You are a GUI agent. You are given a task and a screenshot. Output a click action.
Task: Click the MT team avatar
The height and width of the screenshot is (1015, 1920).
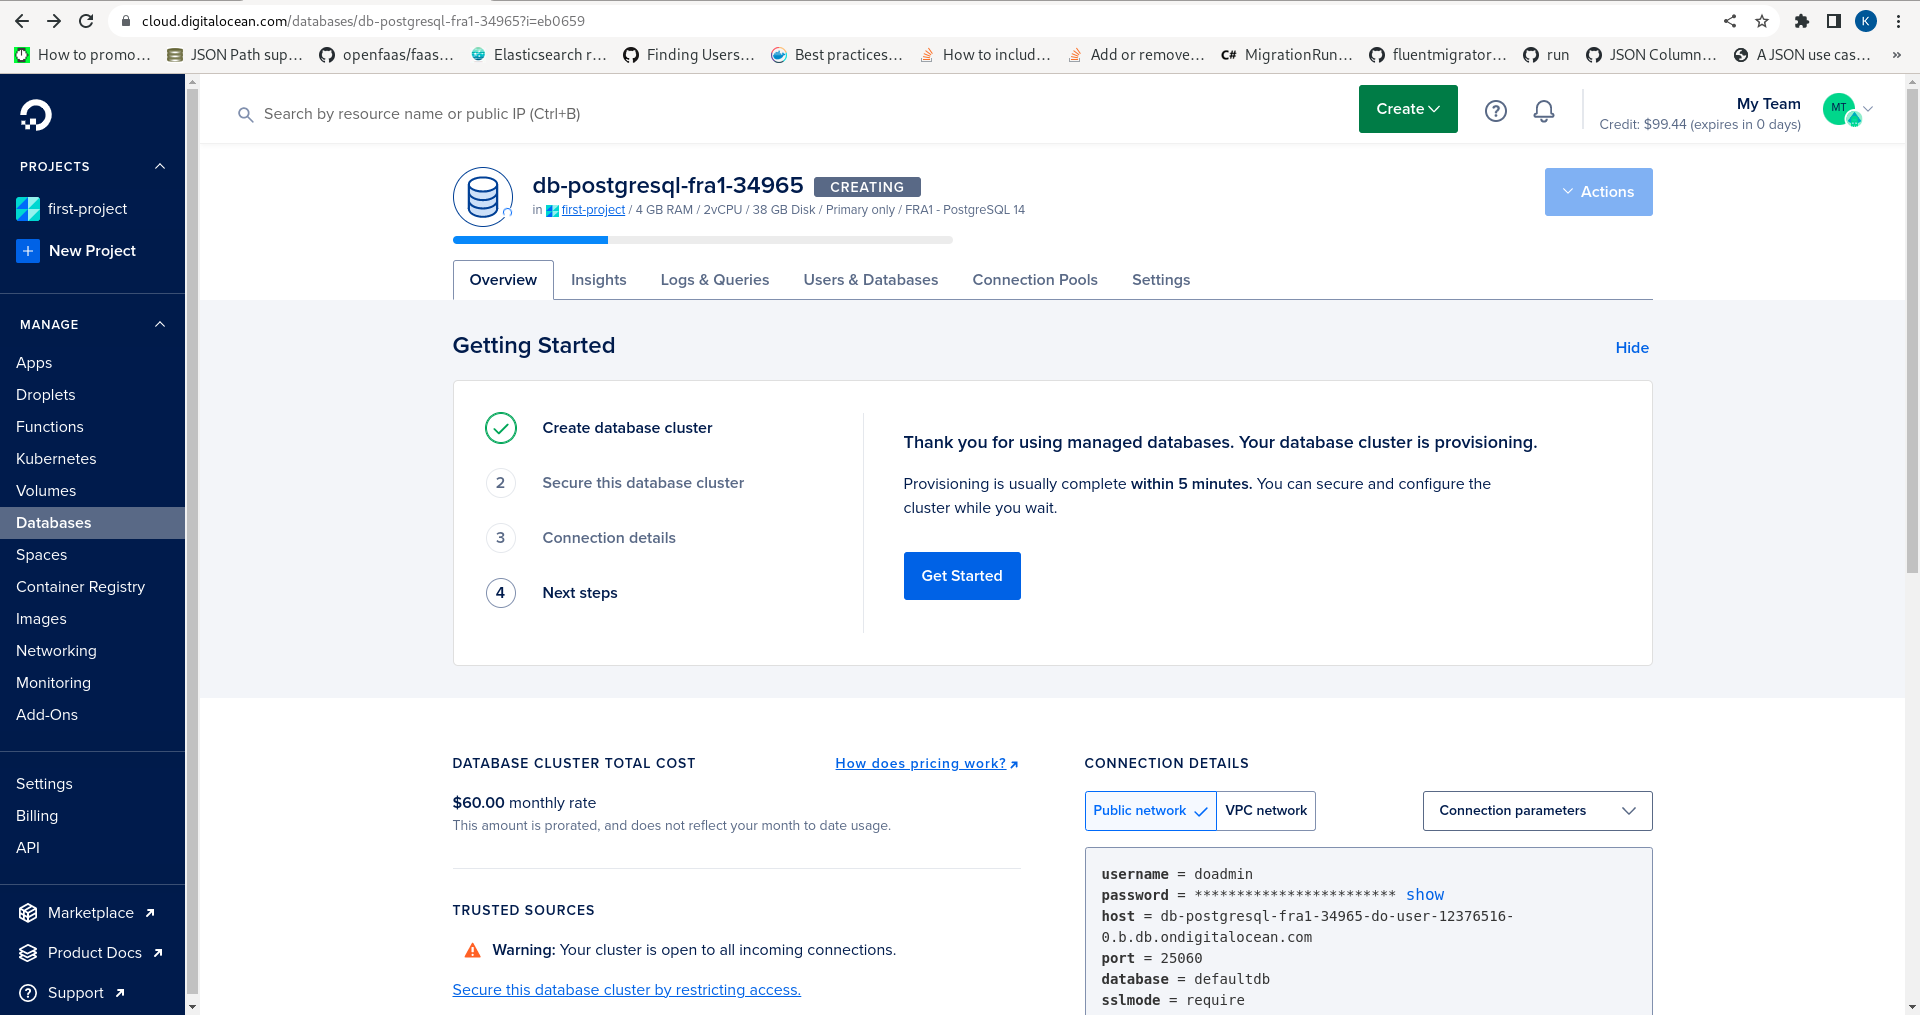point(1840,109)
